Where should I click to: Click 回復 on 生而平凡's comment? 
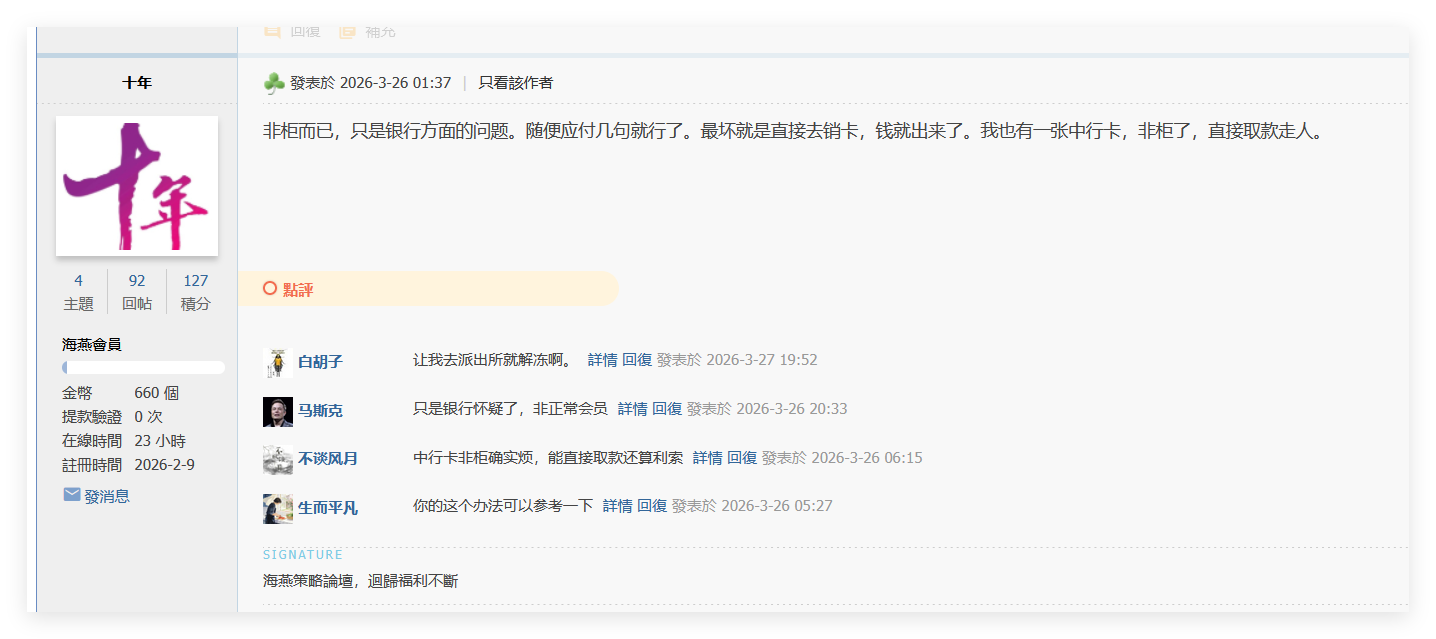(x=652, y=506)
